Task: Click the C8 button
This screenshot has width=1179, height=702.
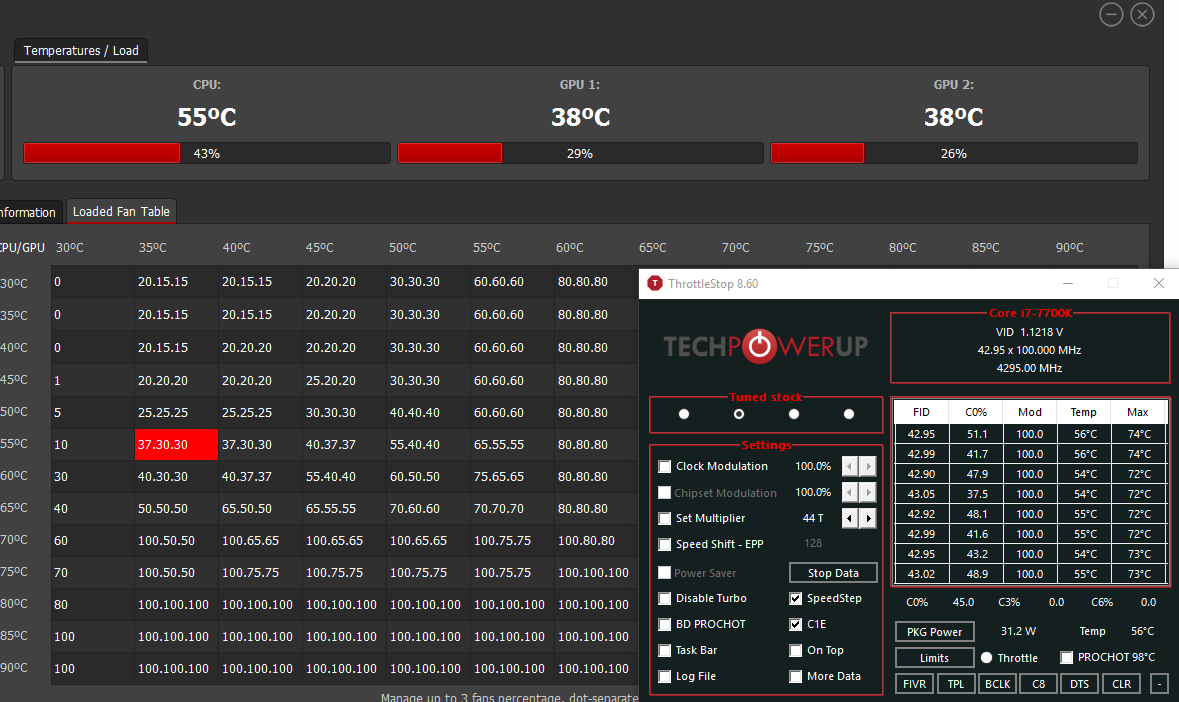Action: click(x=1038, y=684)
